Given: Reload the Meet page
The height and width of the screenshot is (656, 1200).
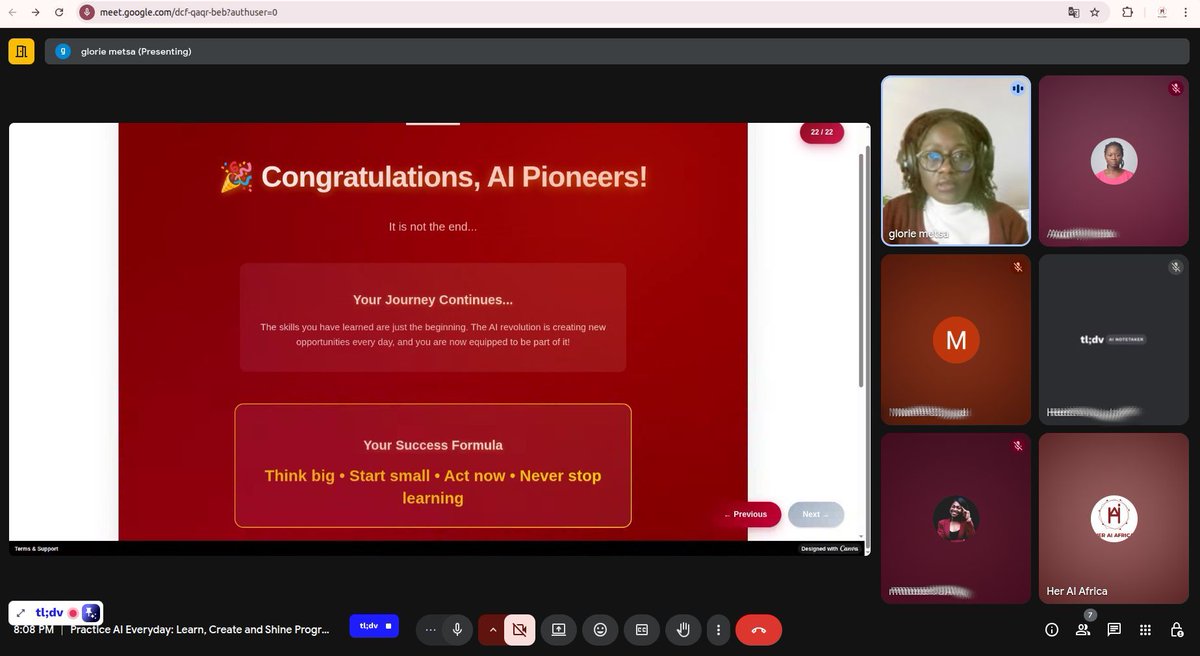Looking at the screenshot, I should tap(59, 12).
